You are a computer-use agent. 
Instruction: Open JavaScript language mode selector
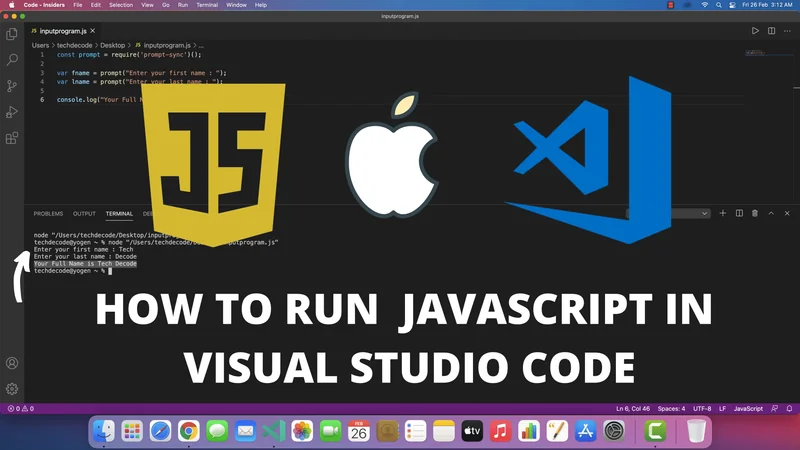[x=749, y=409]
